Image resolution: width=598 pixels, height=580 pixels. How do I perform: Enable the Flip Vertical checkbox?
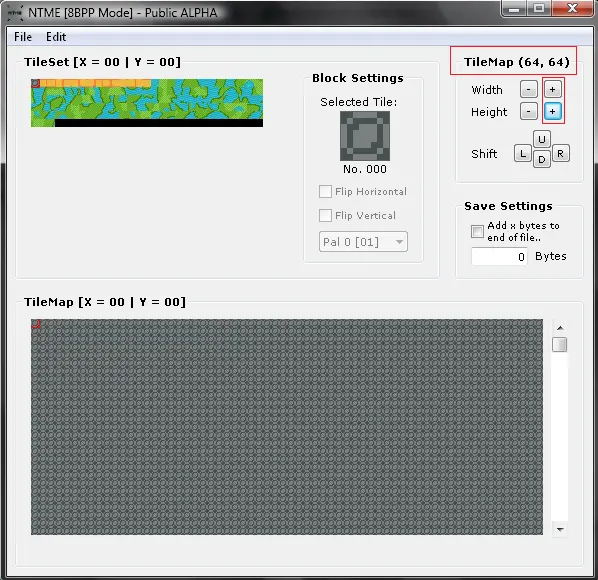coord(325,215)
